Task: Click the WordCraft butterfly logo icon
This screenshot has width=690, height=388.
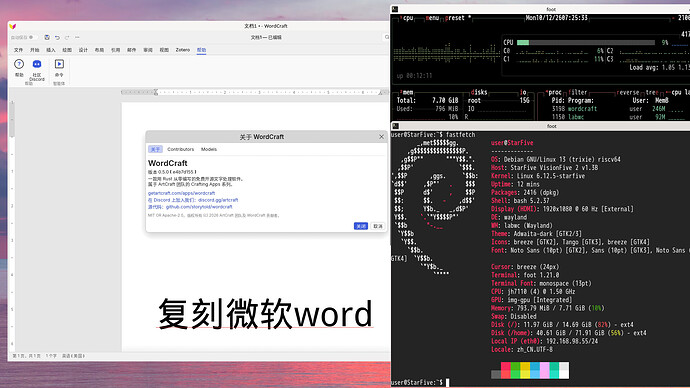Action: pyautogui.click(x=12, y=26)
